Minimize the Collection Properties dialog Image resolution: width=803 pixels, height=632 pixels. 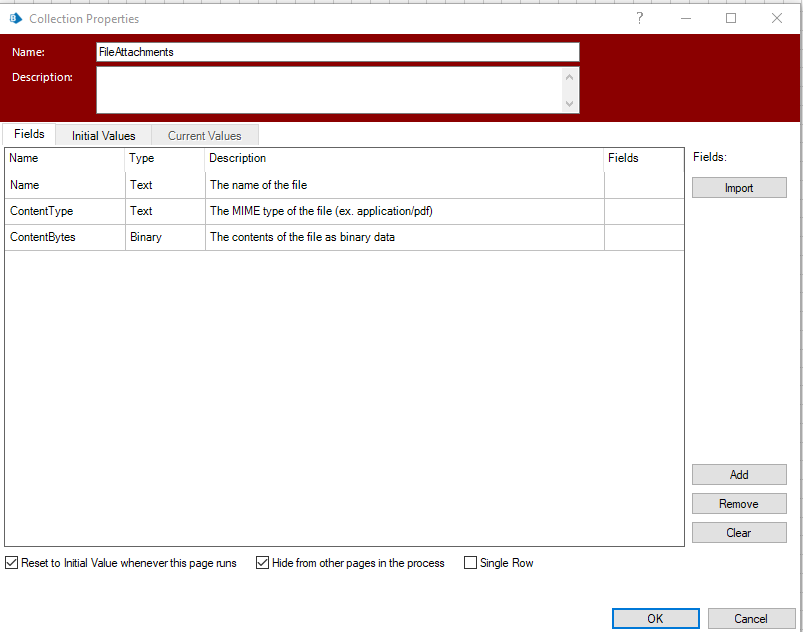click(685, 18)
